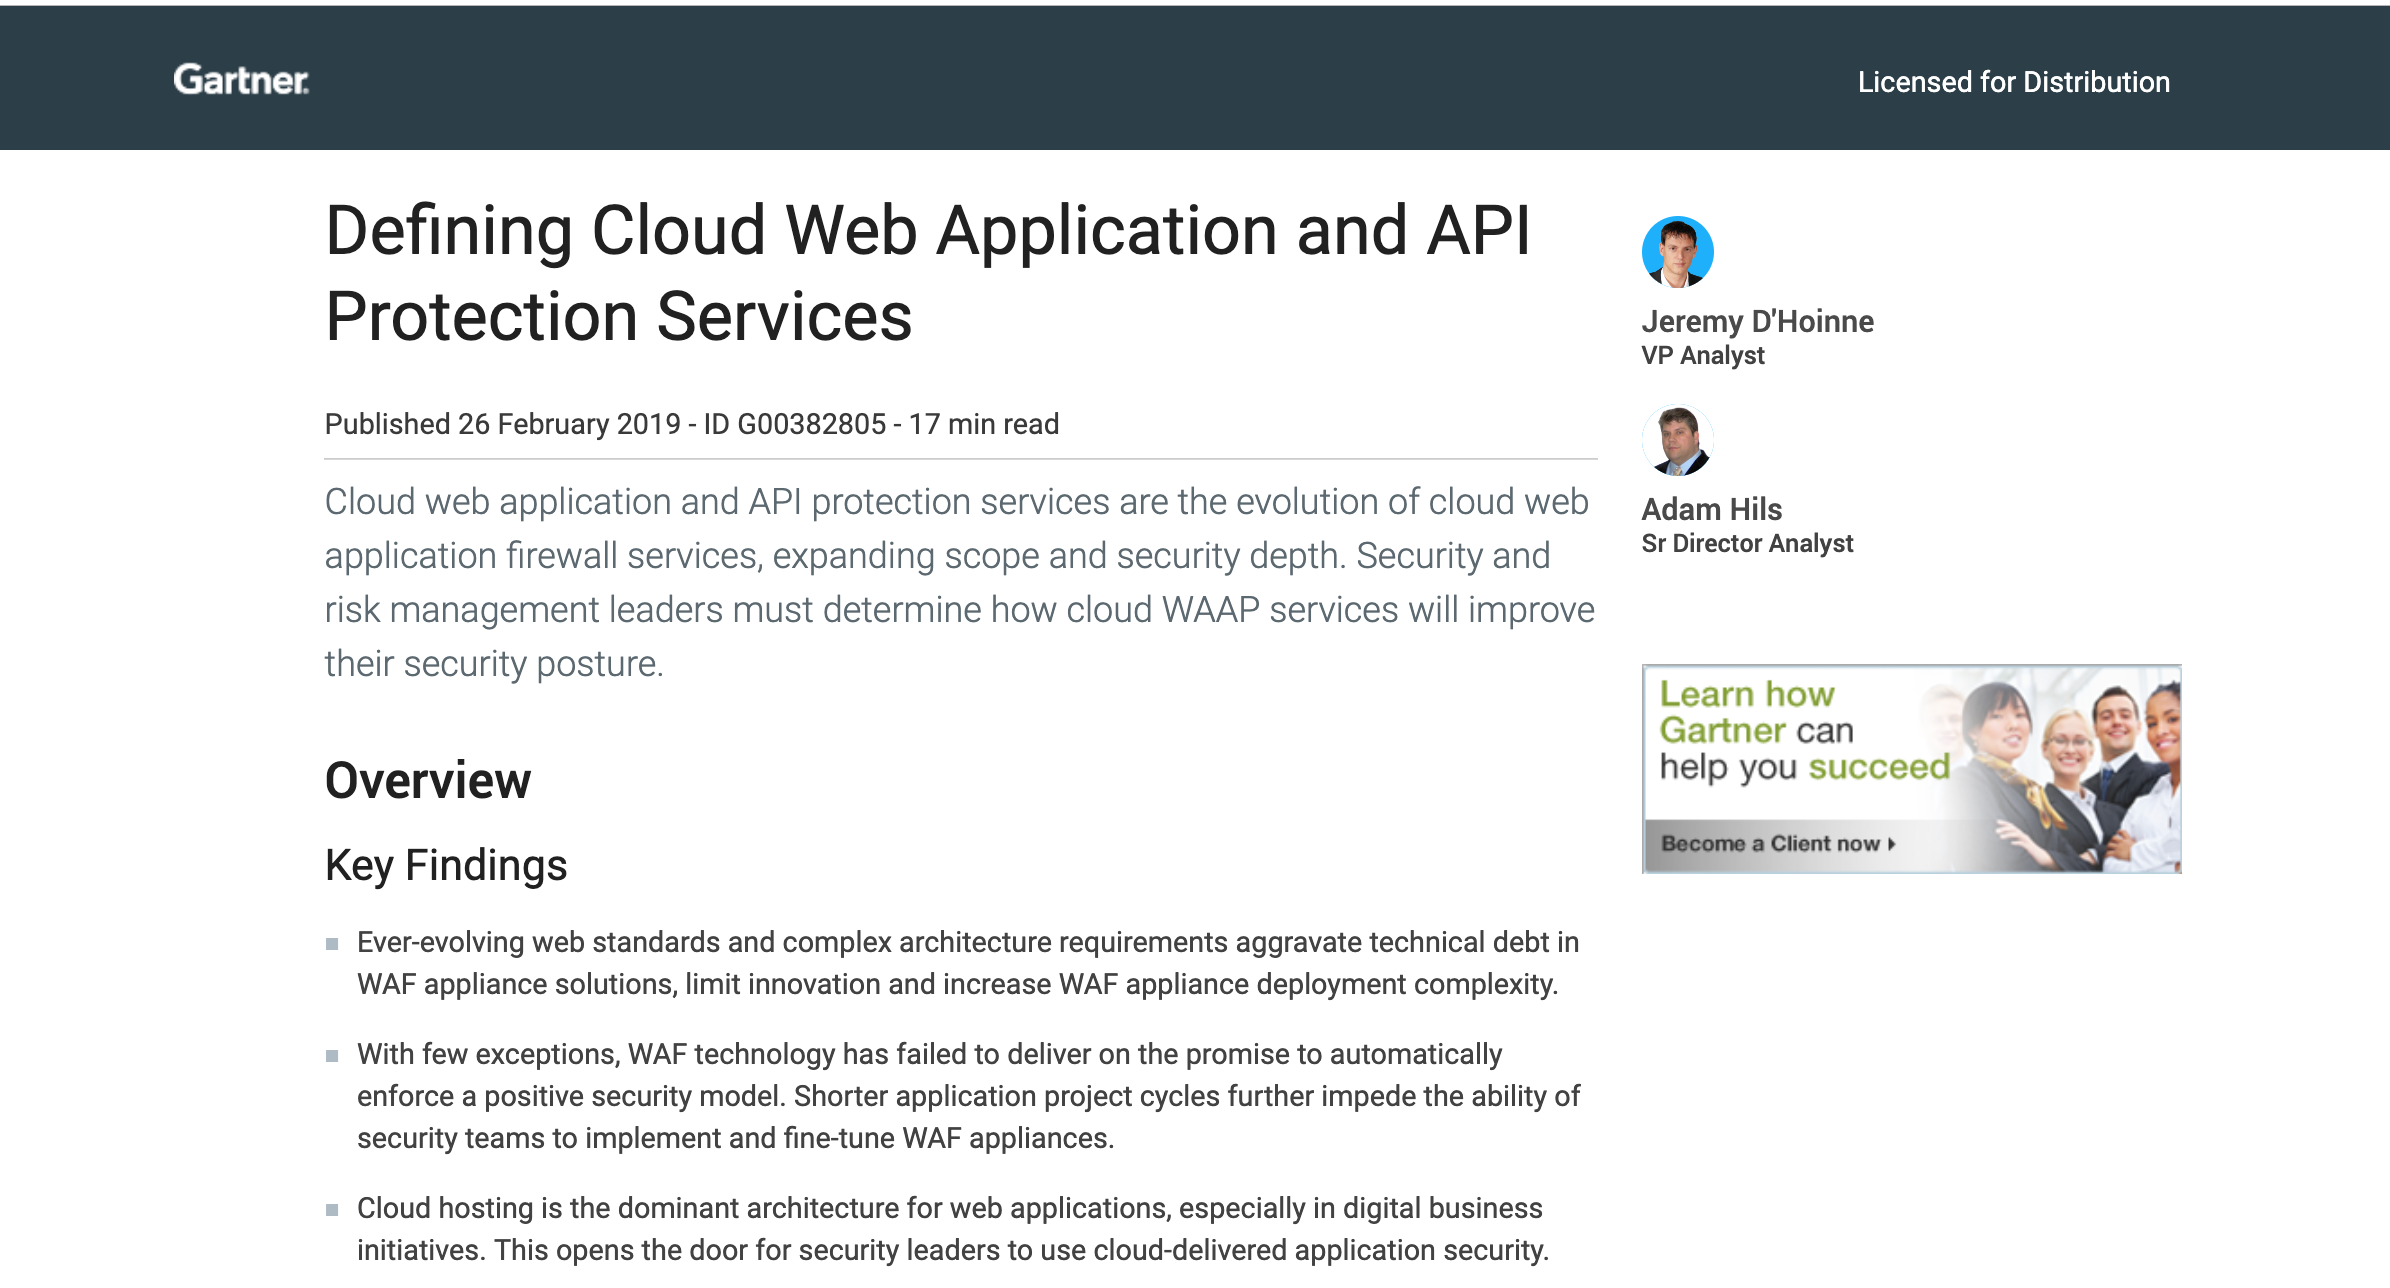
Task: Open Jeremy D'Hoinne author name link
Action: pos(1757,321)
